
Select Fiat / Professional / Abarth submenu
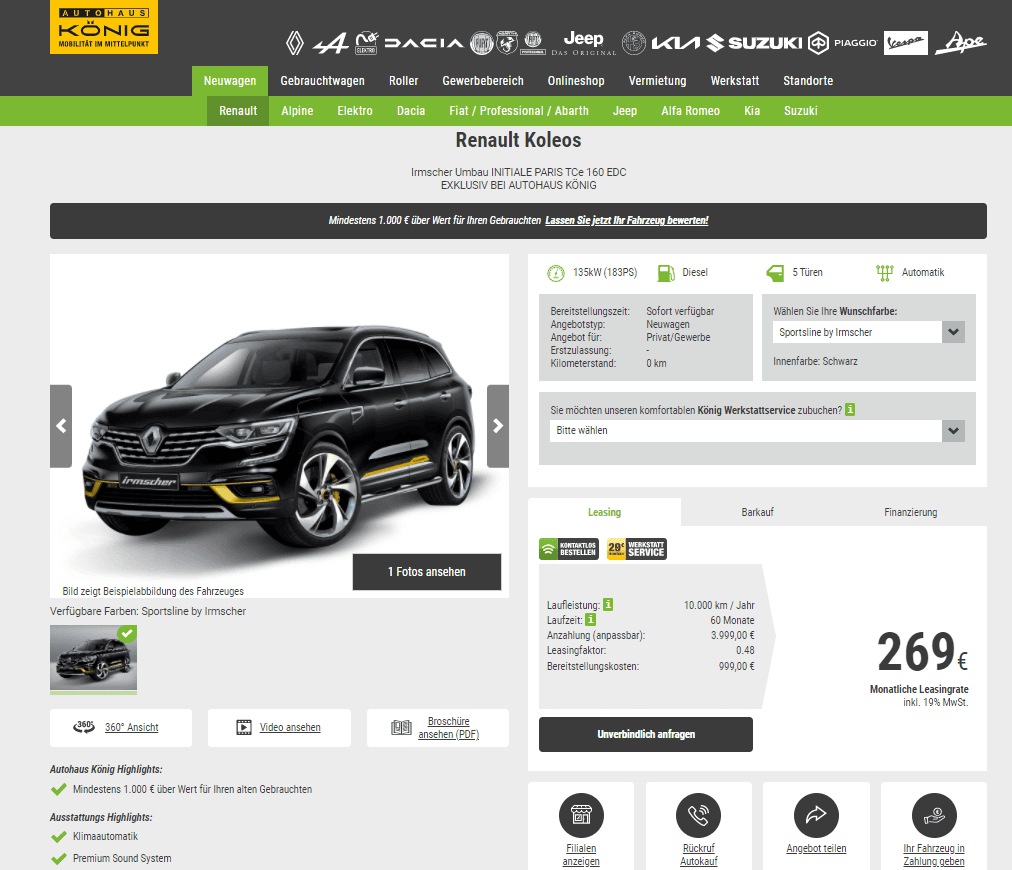tap(519, 111)
